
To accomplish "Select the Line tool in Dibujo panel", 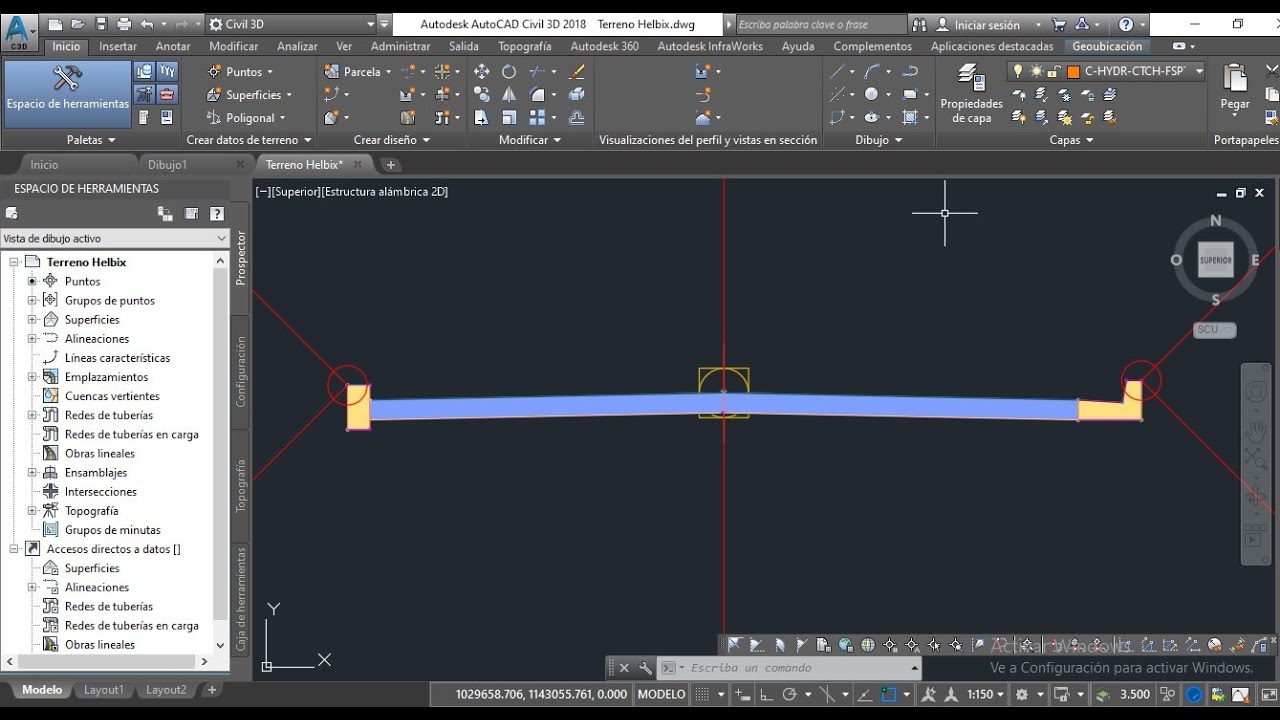I will [838, 71].
